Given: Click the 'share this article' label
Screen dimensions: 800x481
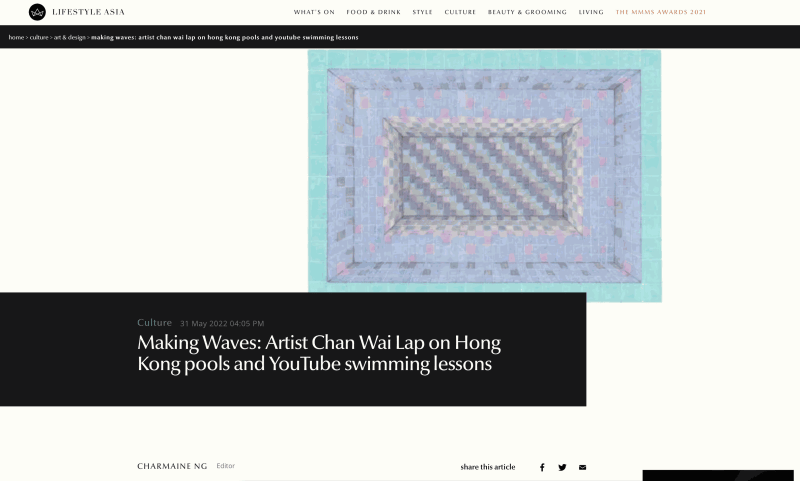Looking at the screenshot, I should click(488, 467).
